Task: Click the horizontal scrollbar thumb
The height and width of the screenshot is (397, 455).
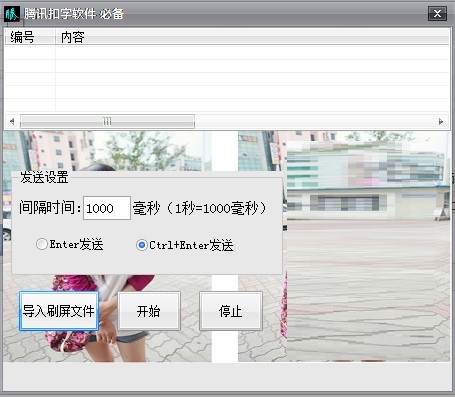Action: (x=107, y=121)
